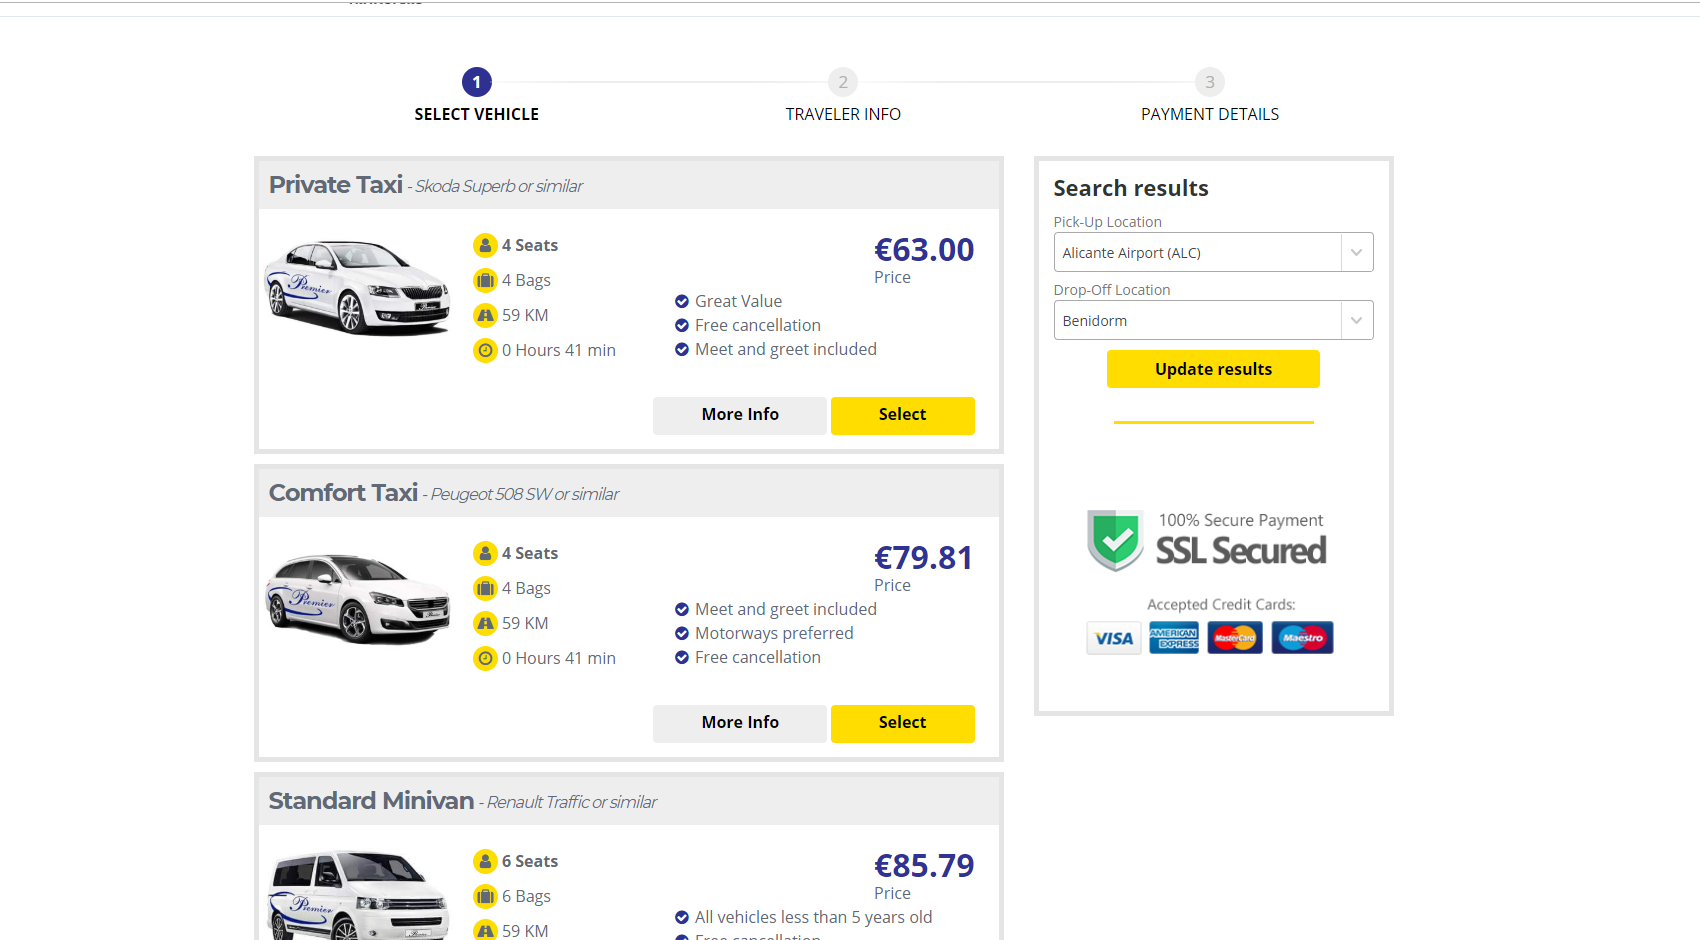The width and height of the screenshot is (1700, 940).
Task: Click the Update results button
Action: click(x=1213, y=369)
